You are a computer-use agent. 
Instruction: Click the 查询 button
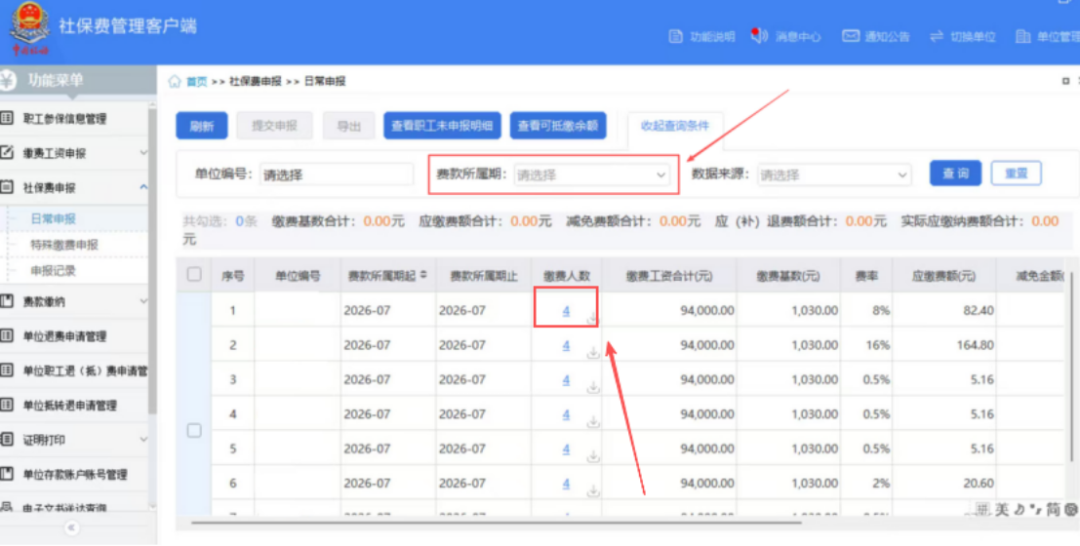pos(955,174)
